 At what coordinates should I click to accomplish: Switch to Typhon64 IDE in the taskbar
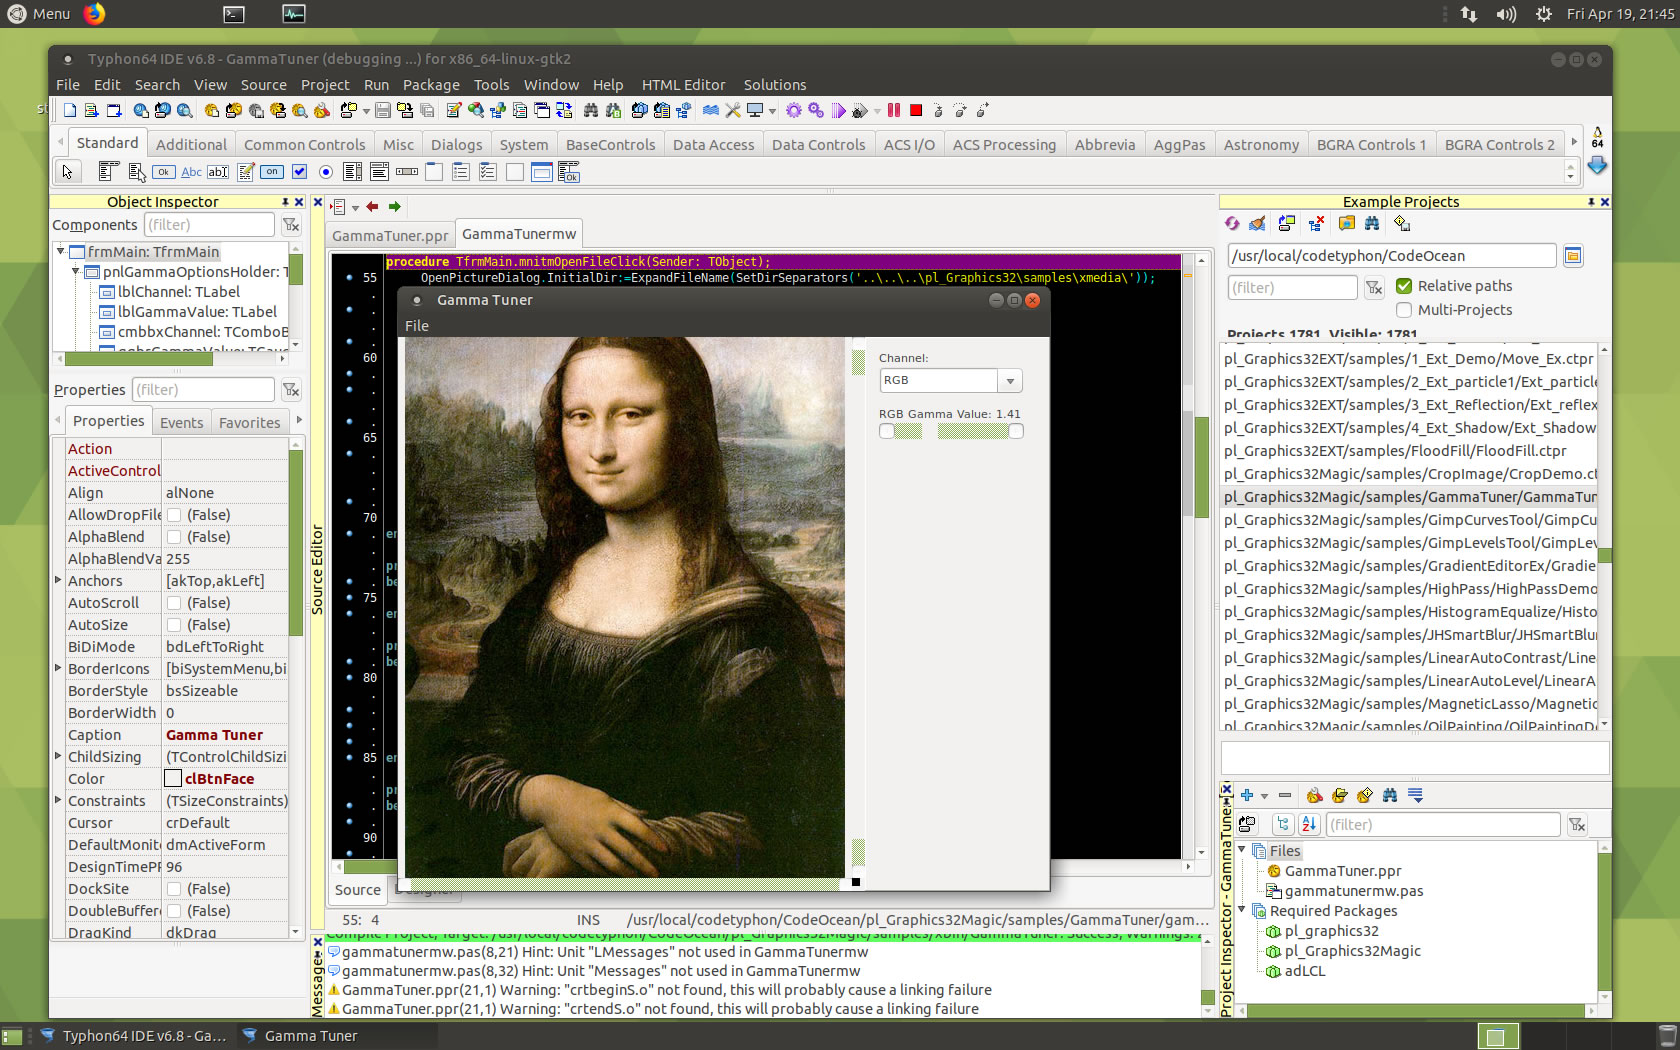pos(134,1036)
